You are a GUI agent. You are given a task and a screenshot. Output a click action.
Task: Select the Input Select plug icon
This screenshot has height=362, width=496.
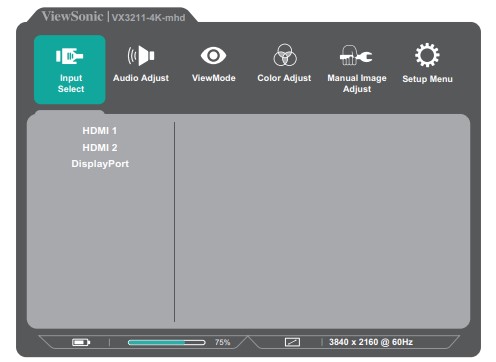[70, 56]
